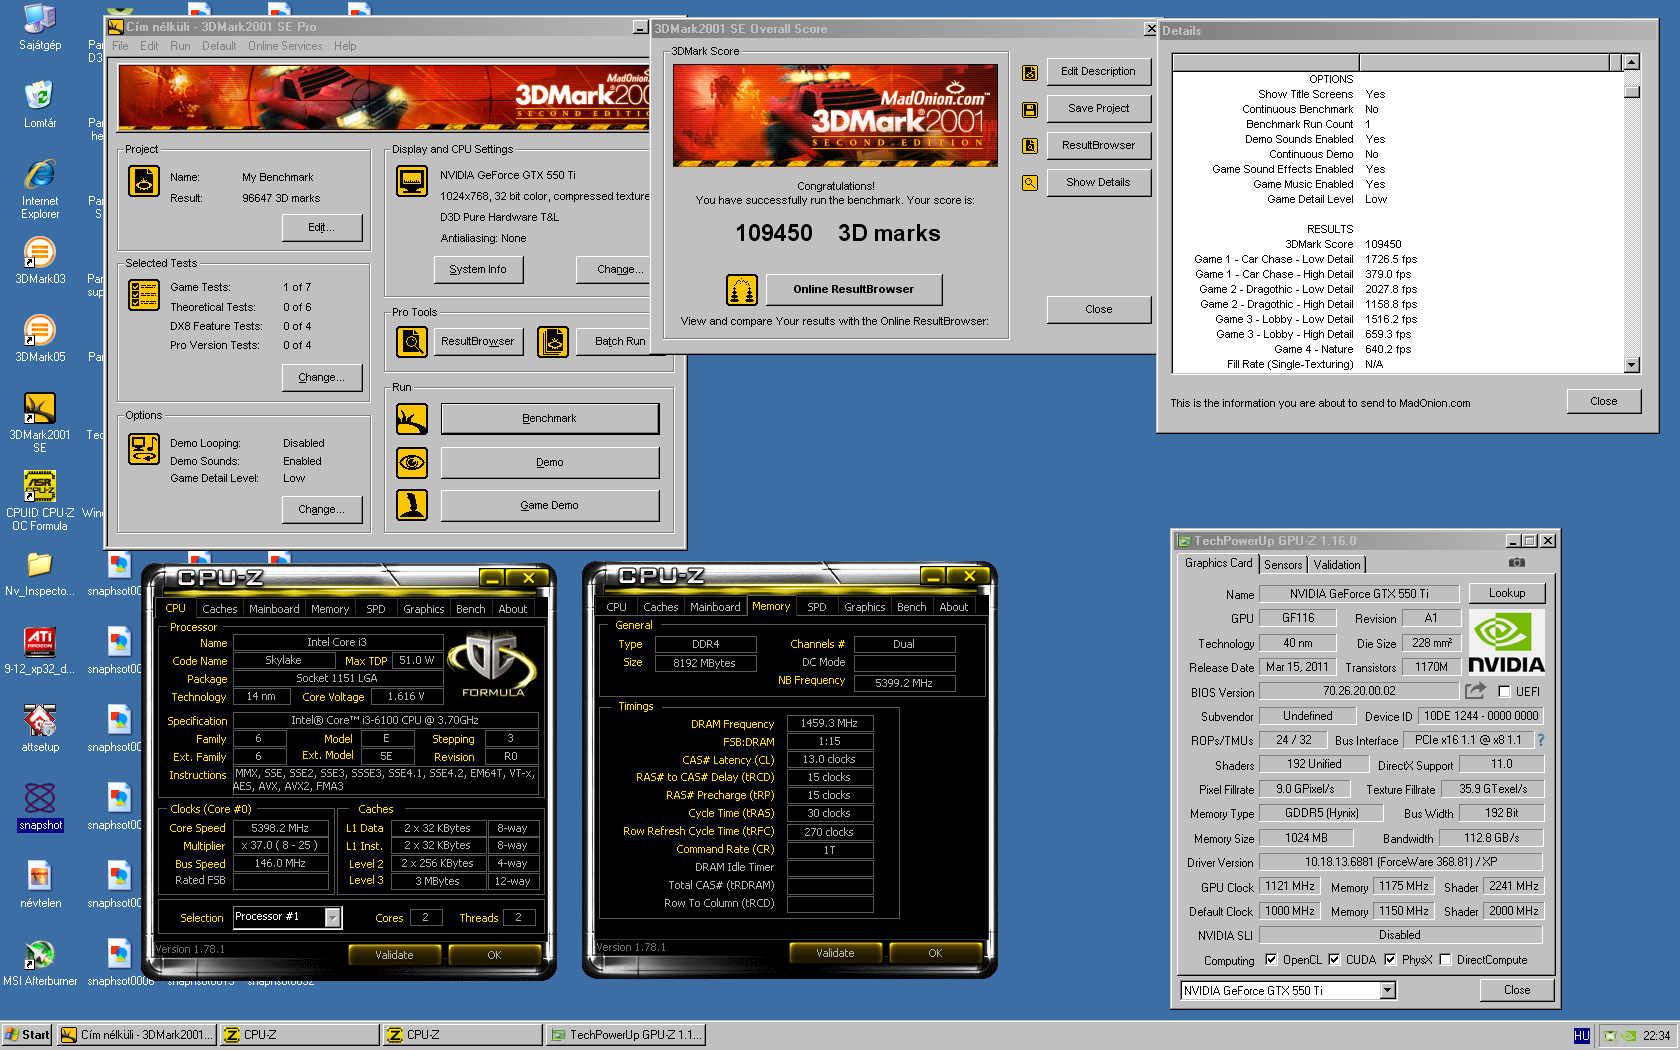This screenshot has height=1050, width=1680.
Task: Click the Start button on taskbar
Action: coord(27,1035)
